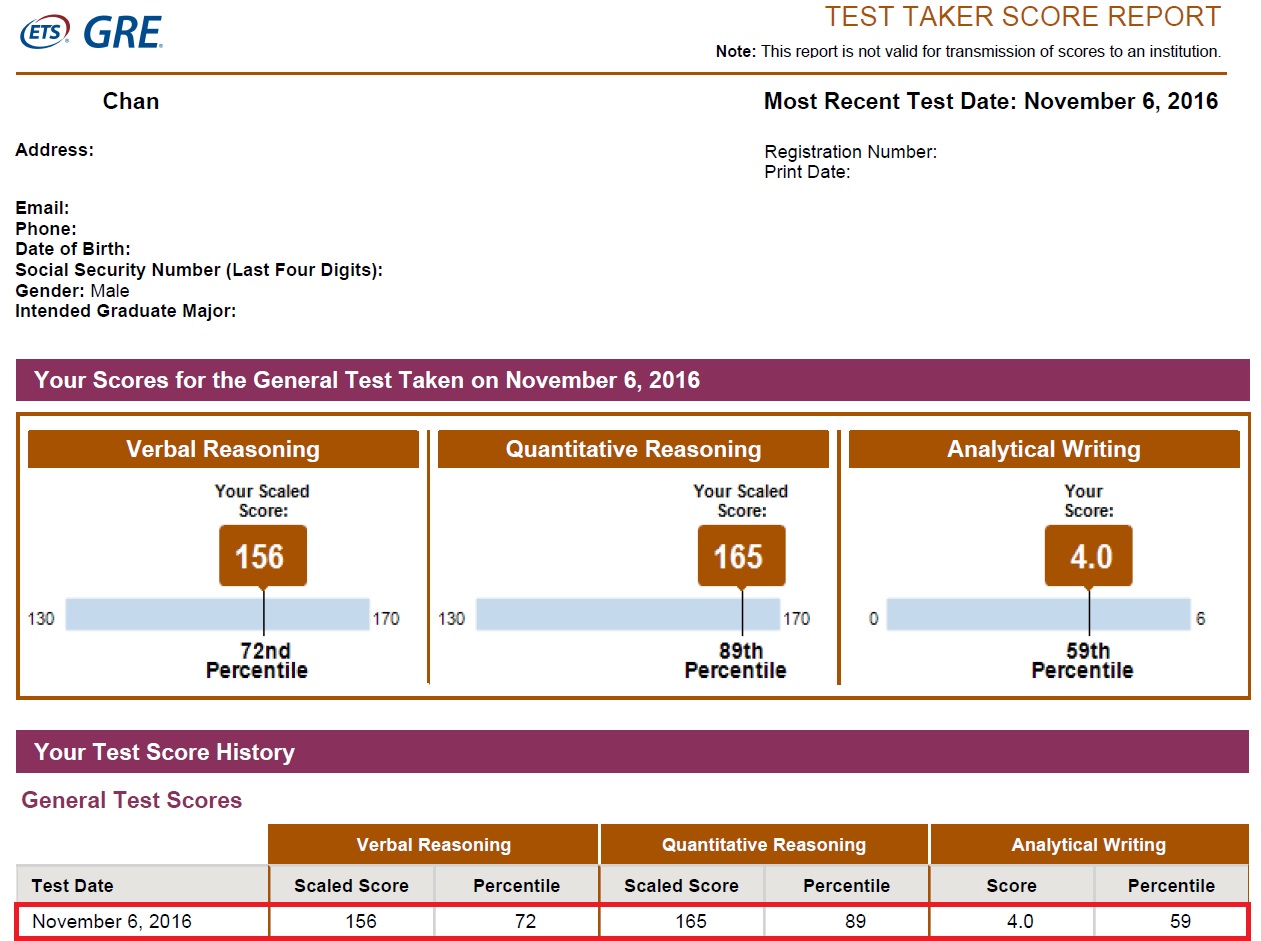
Task: Click the Email label
Action: point(42,208)
